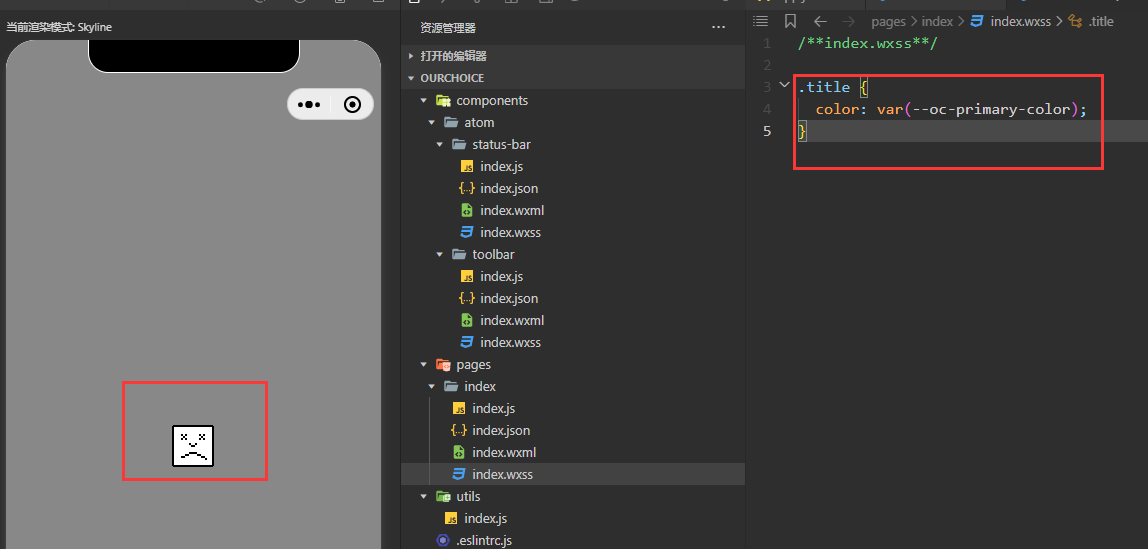Click the index breadcrumb segment
This screenshot has height=549, width=1148.
(937, 21)
